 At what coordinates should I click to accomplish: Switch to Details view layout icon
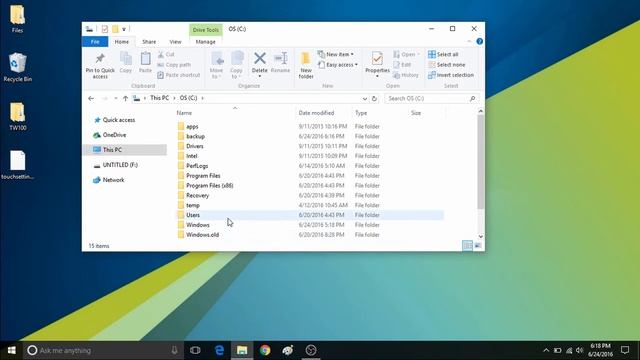tap(467, 245)
